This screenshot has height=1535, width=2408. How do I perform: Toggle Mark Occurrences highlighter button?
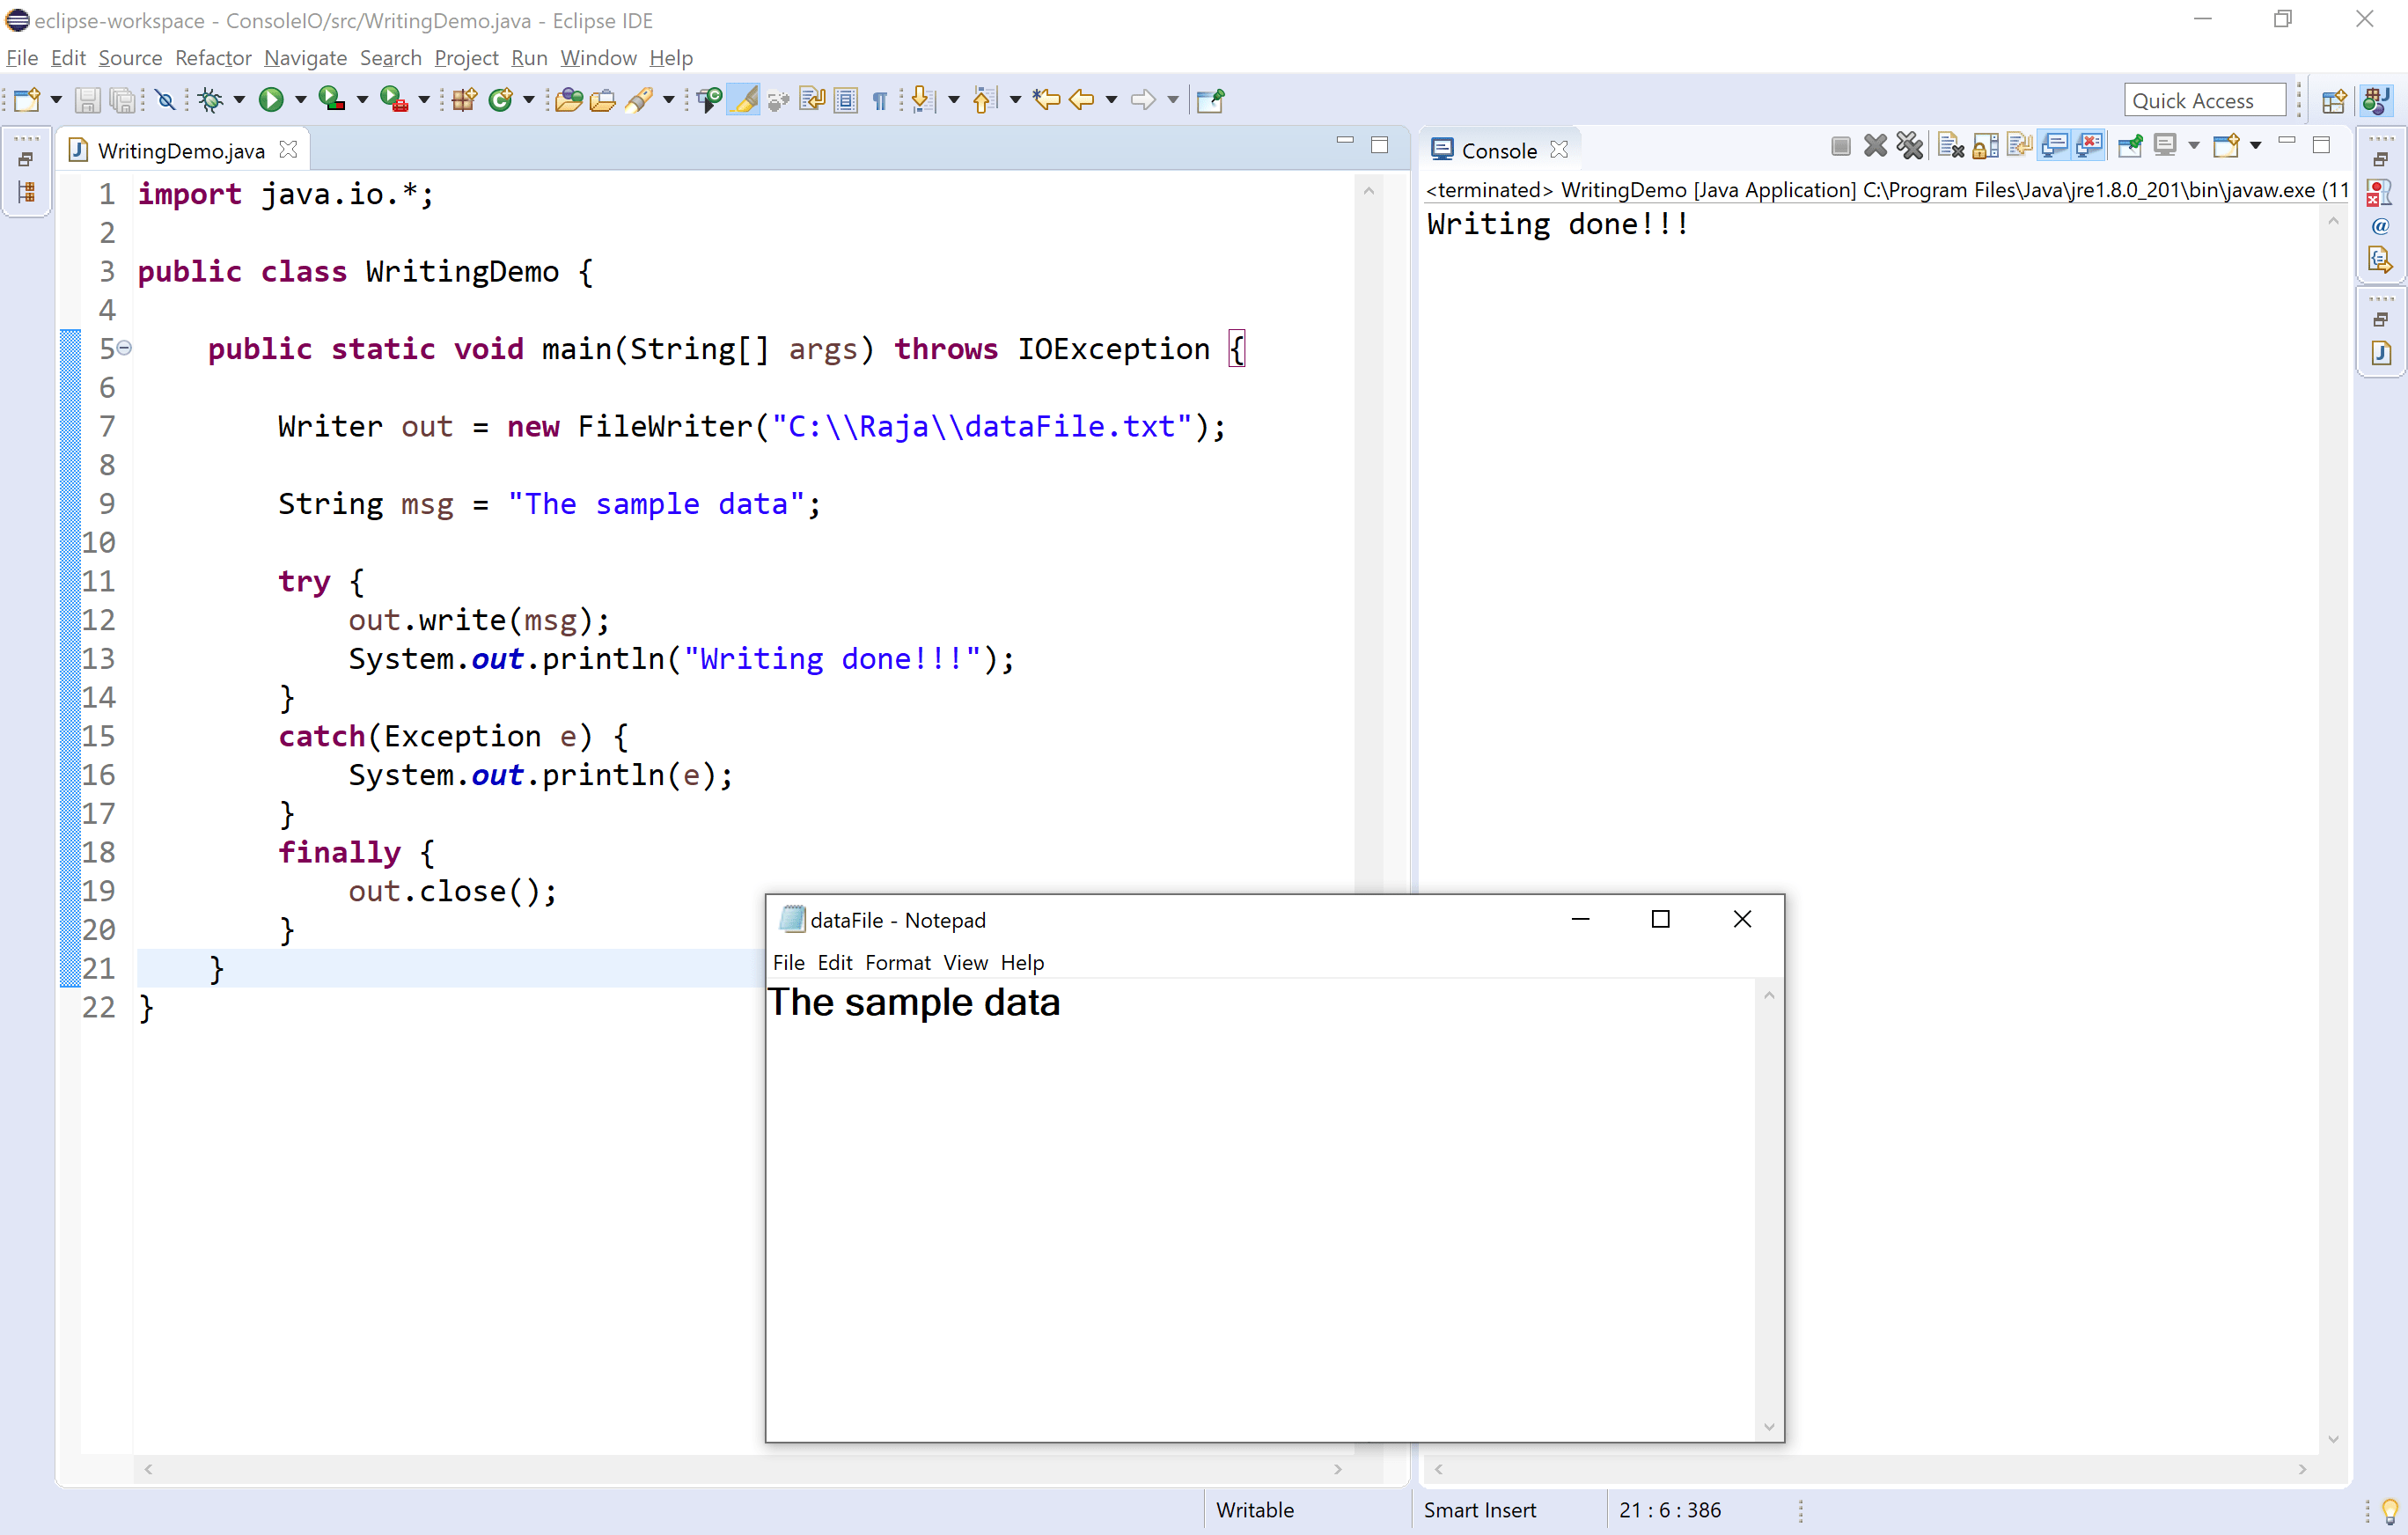(743, 99)
